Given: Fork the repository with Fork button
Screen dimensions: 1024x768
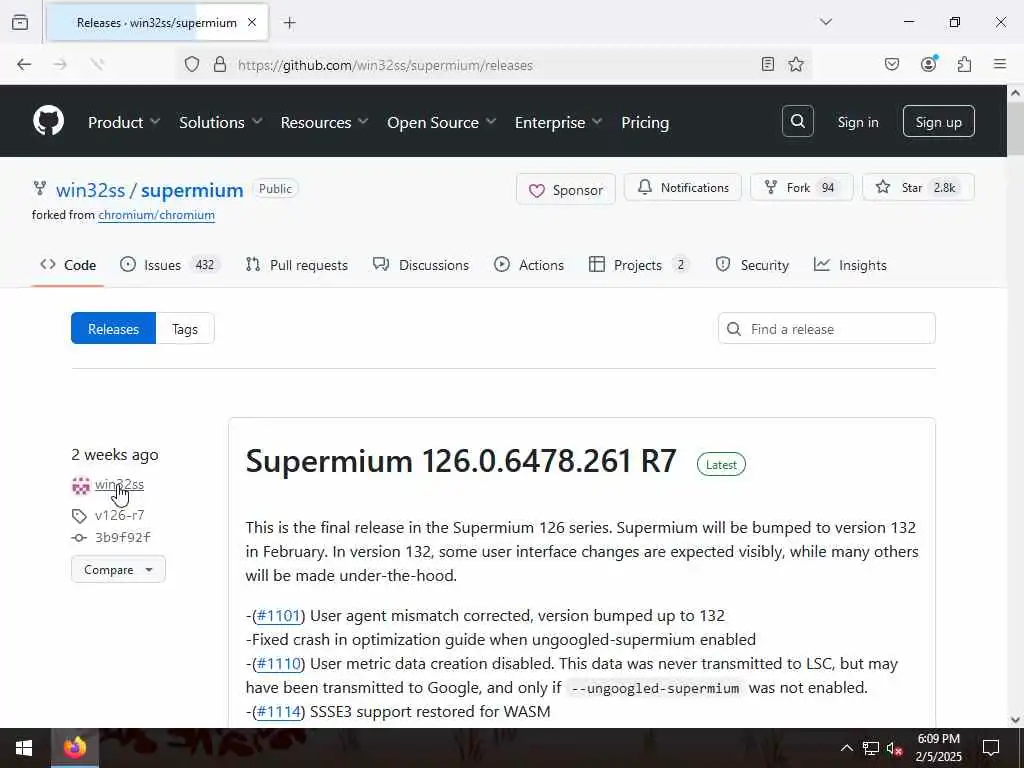Looking at the screenshot, I should pos(801,187).
